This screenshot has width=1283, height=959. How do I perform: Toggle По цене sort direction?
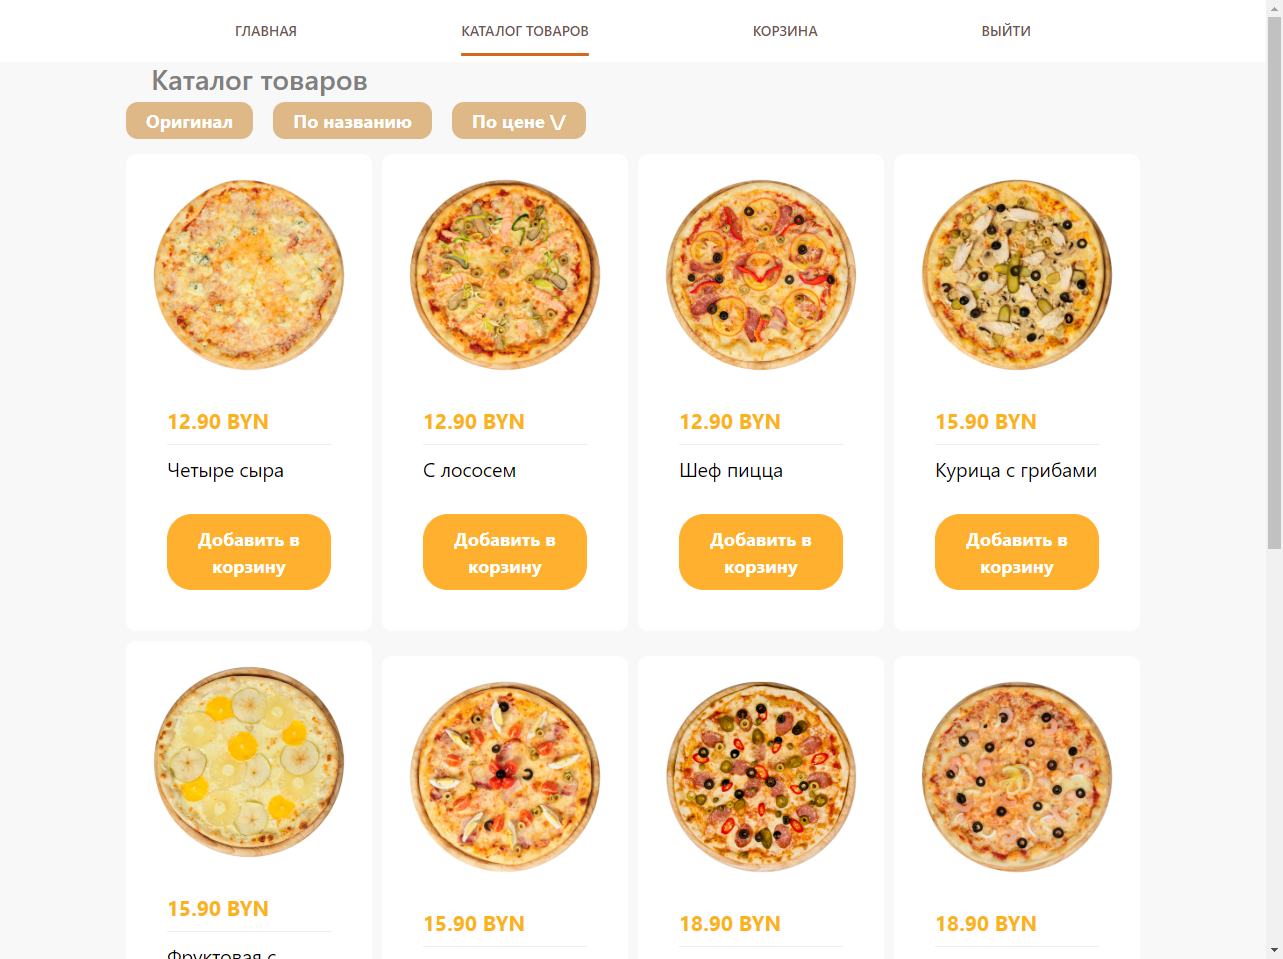[519, 121]
